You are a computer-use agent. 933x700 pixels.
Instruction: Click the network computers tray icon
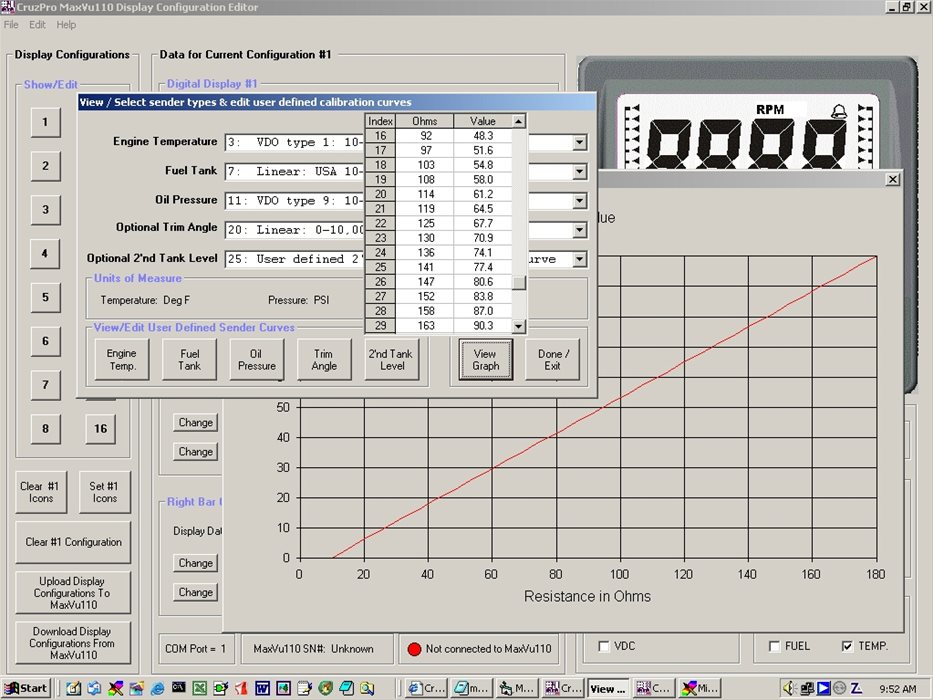click(807, 689)
